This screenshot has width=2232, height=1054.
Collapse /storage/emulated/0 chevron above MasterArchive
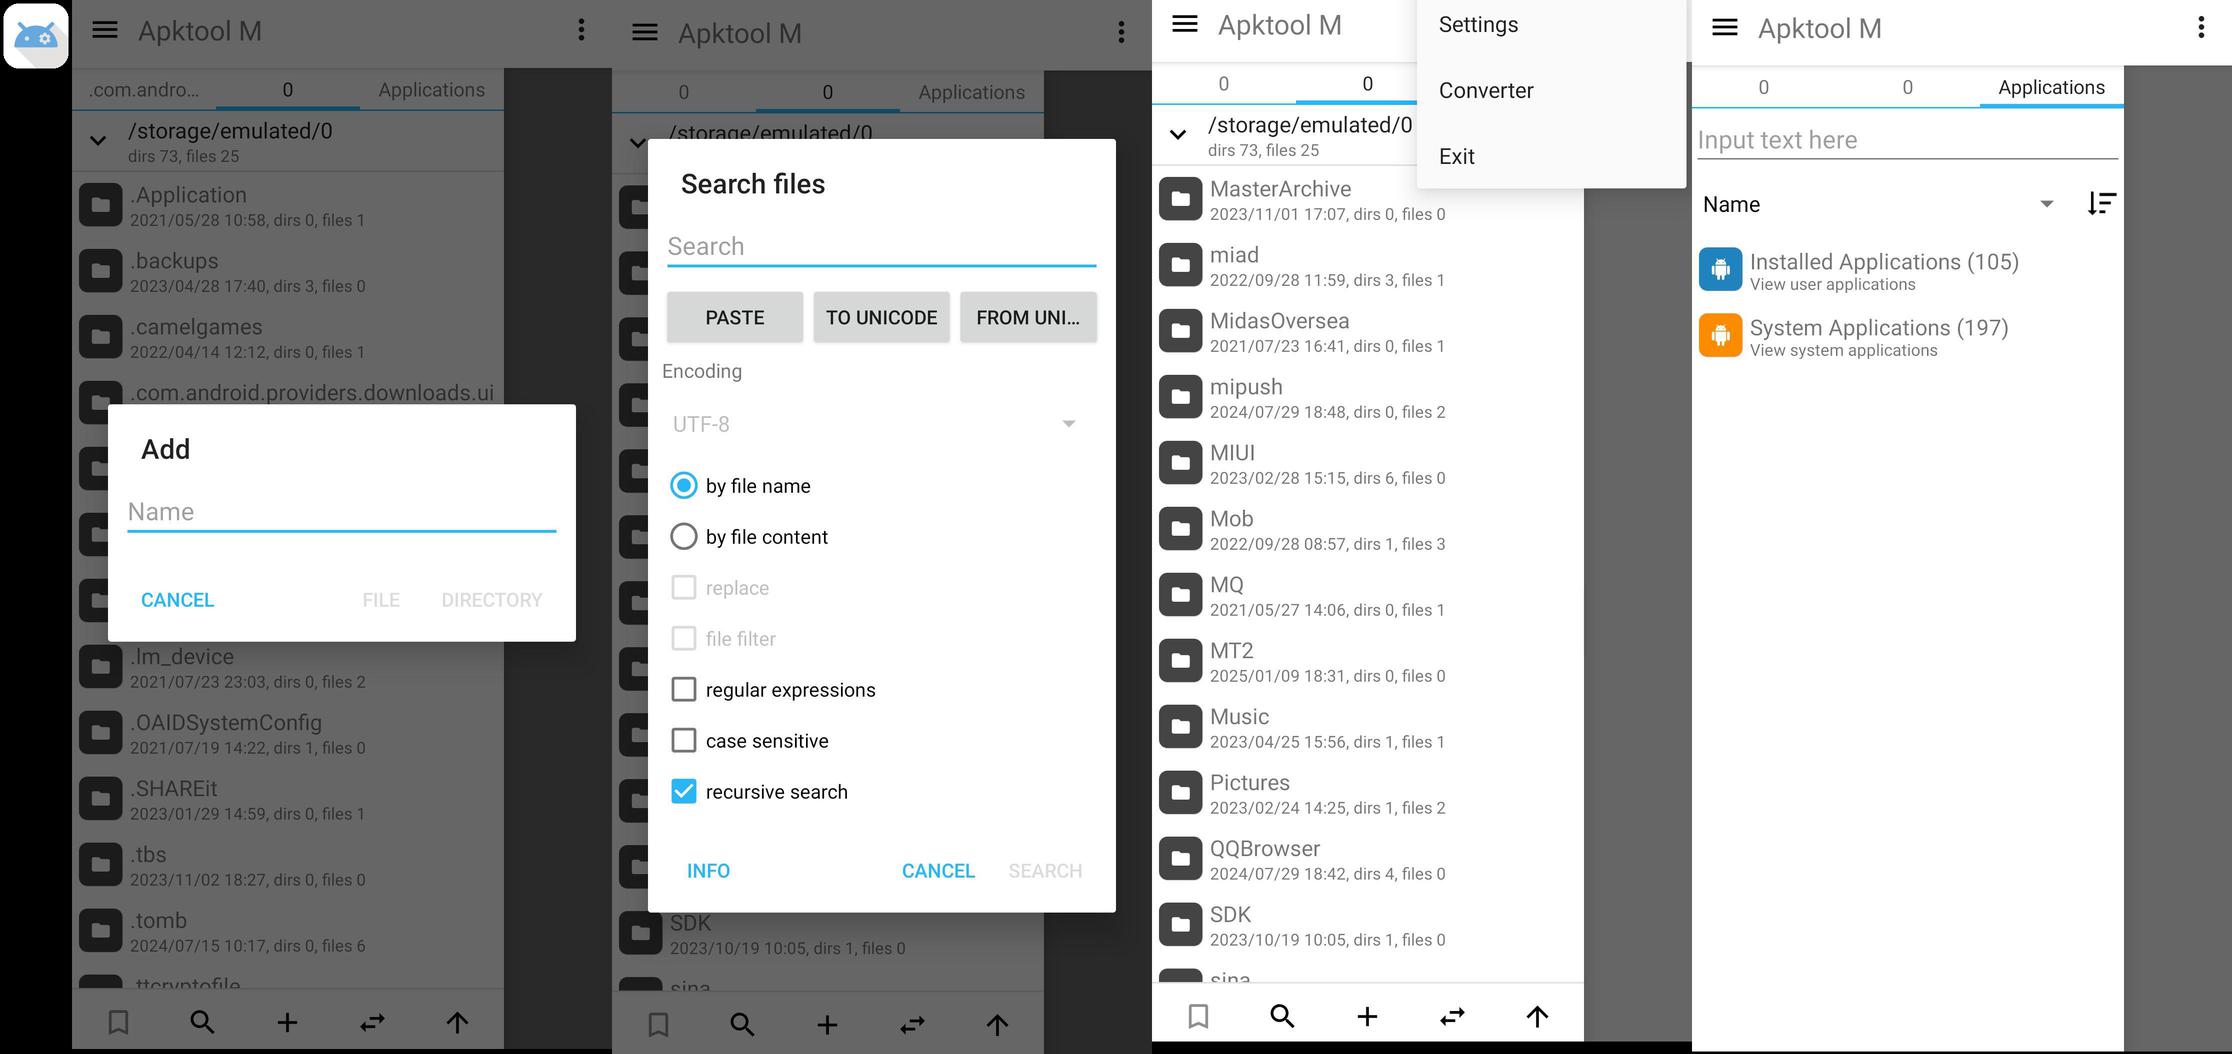click(1178, 135)
